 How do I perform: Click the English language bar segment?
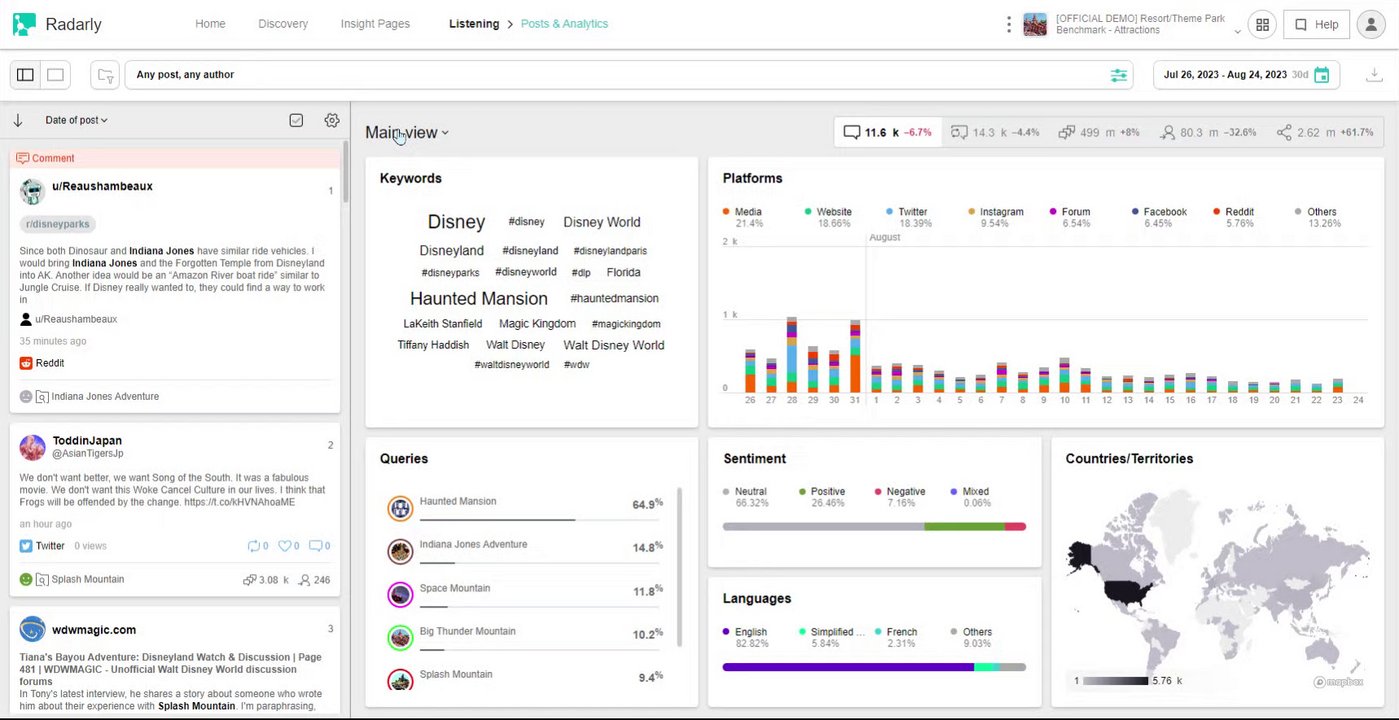(x=848, y=667)
